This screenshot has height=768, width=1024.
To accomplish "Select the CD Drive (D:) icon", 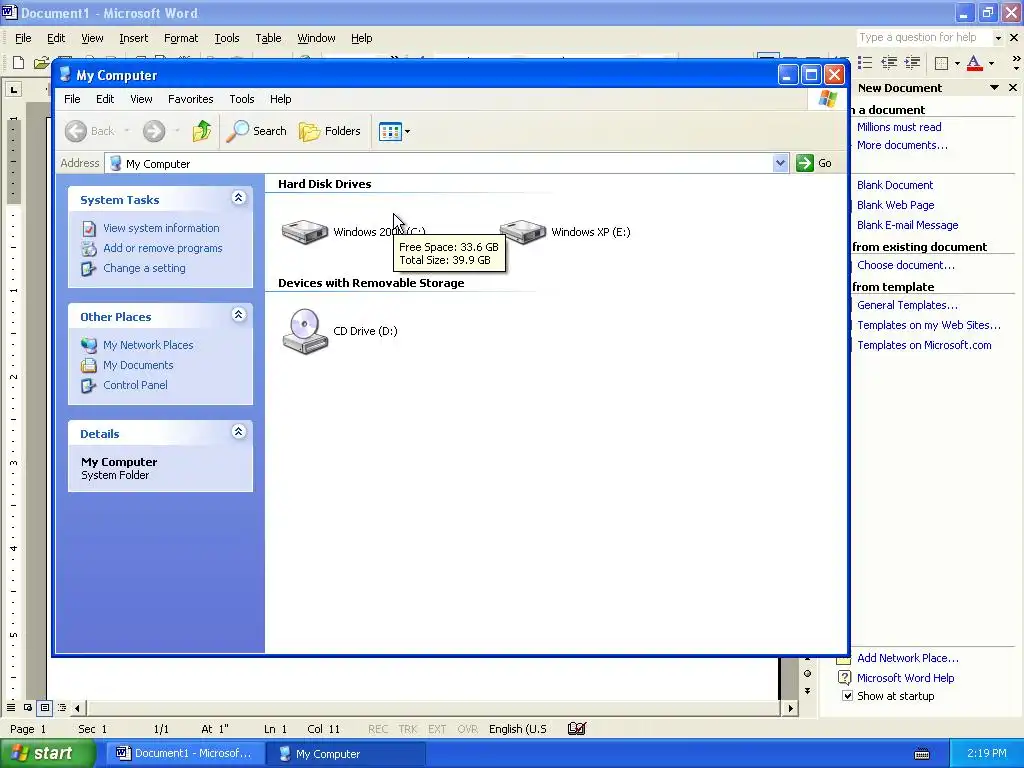I will [304, 332].
